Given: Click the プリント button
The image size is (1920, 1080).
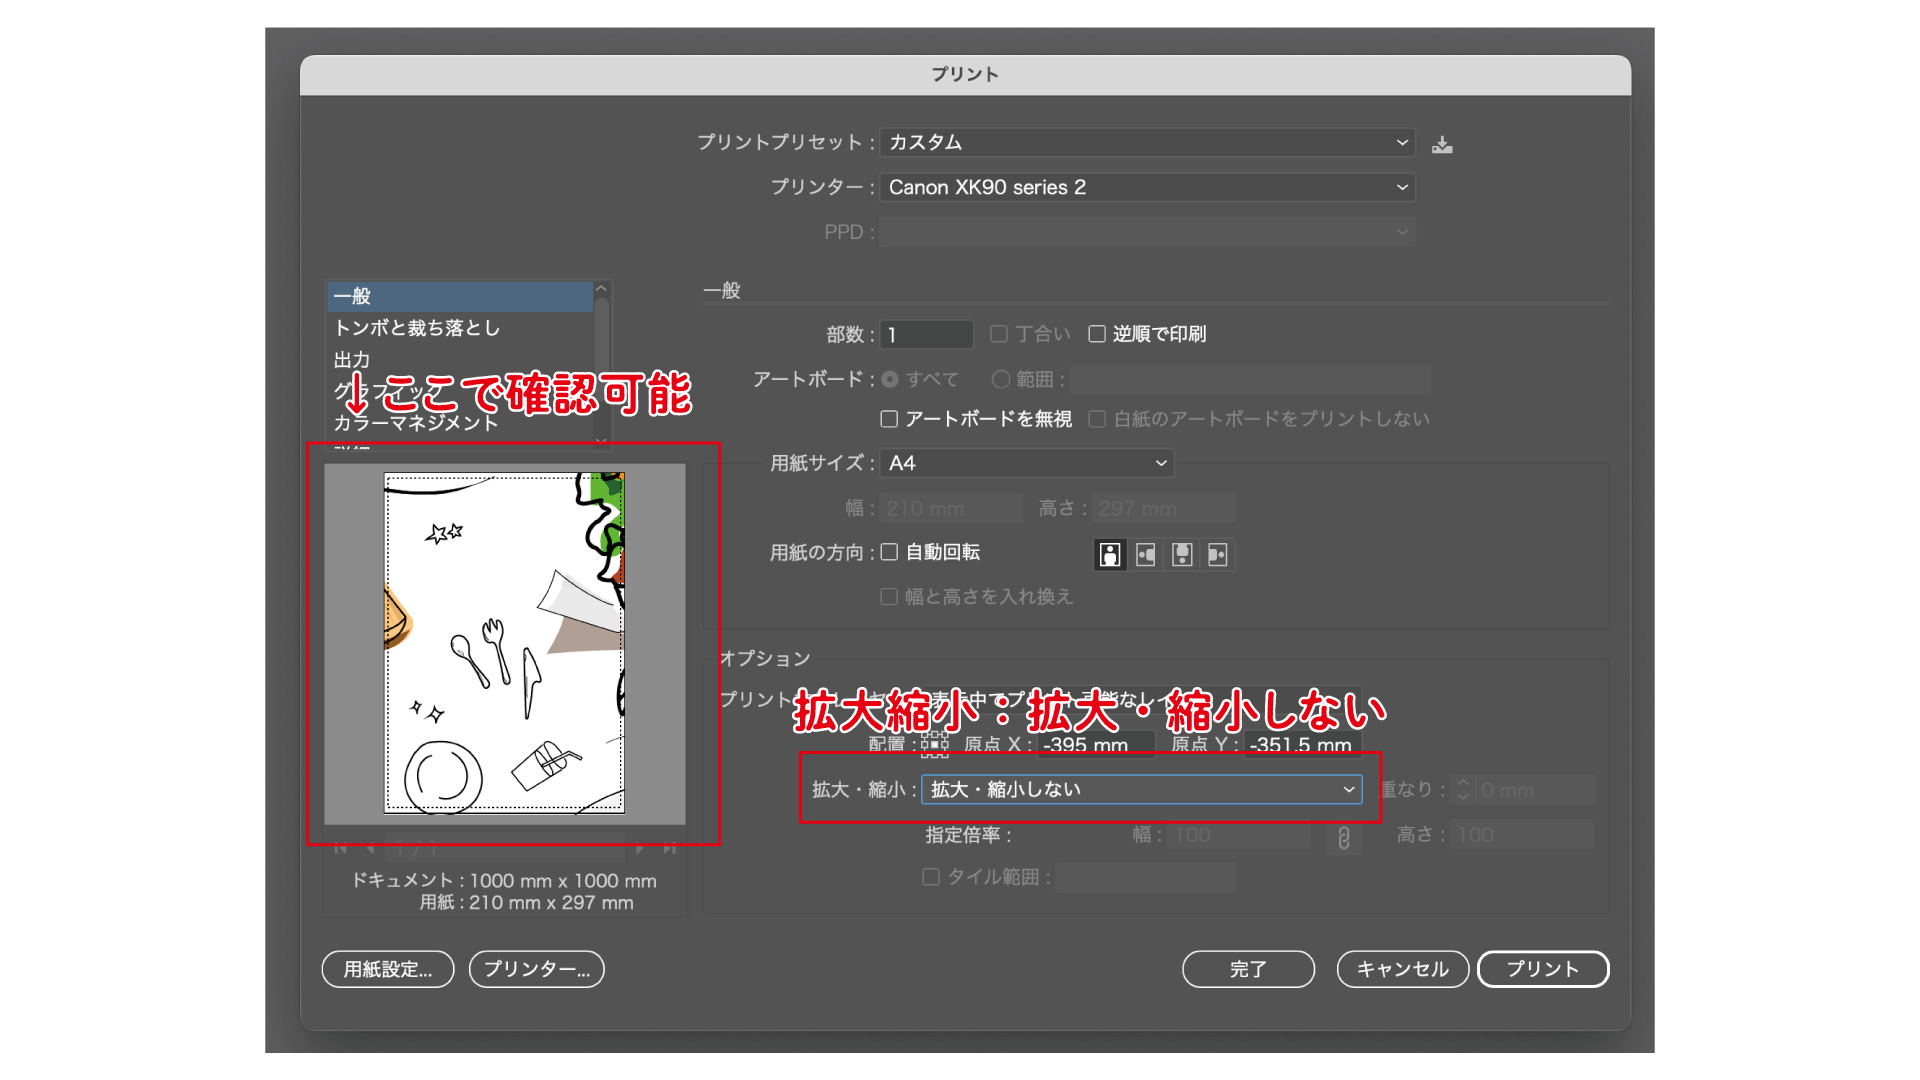Looking at the screenshot, I should (x=1542, y=969).
